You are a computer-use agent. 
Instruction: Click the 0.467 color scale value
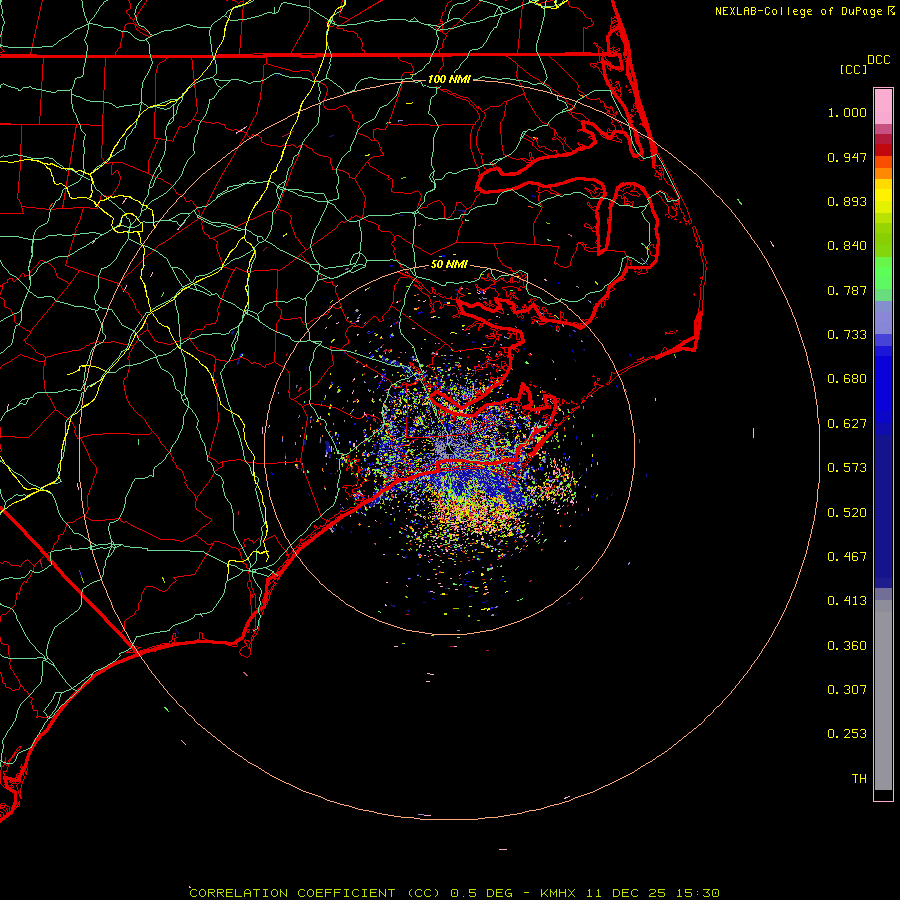(847, 557)
